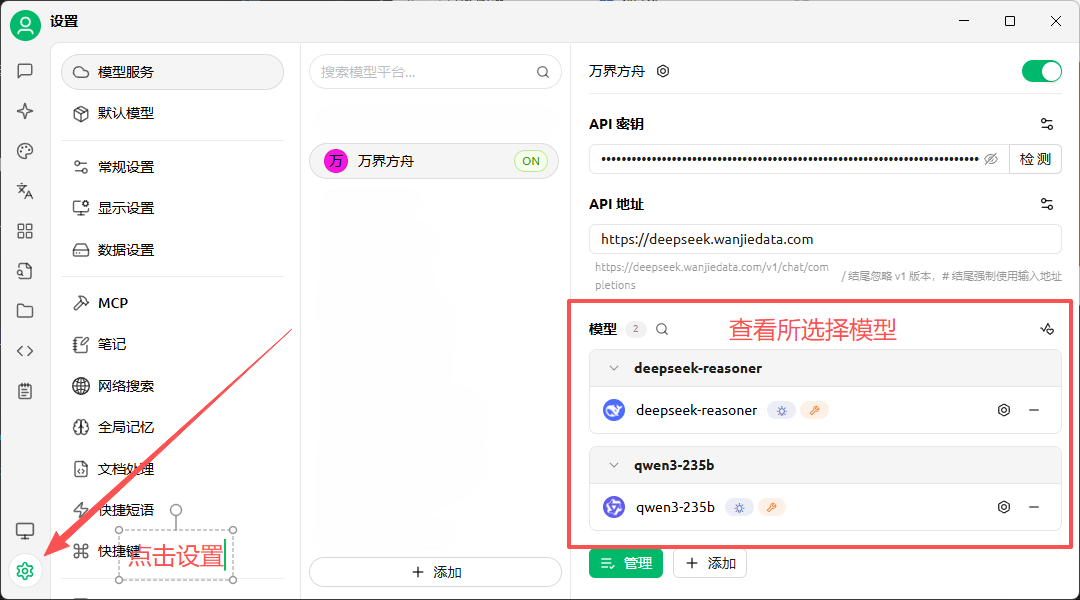The image size is (1080, 600).
Task: Click the settings gear beside 万界方舟 title
Action: coord(662,72)
